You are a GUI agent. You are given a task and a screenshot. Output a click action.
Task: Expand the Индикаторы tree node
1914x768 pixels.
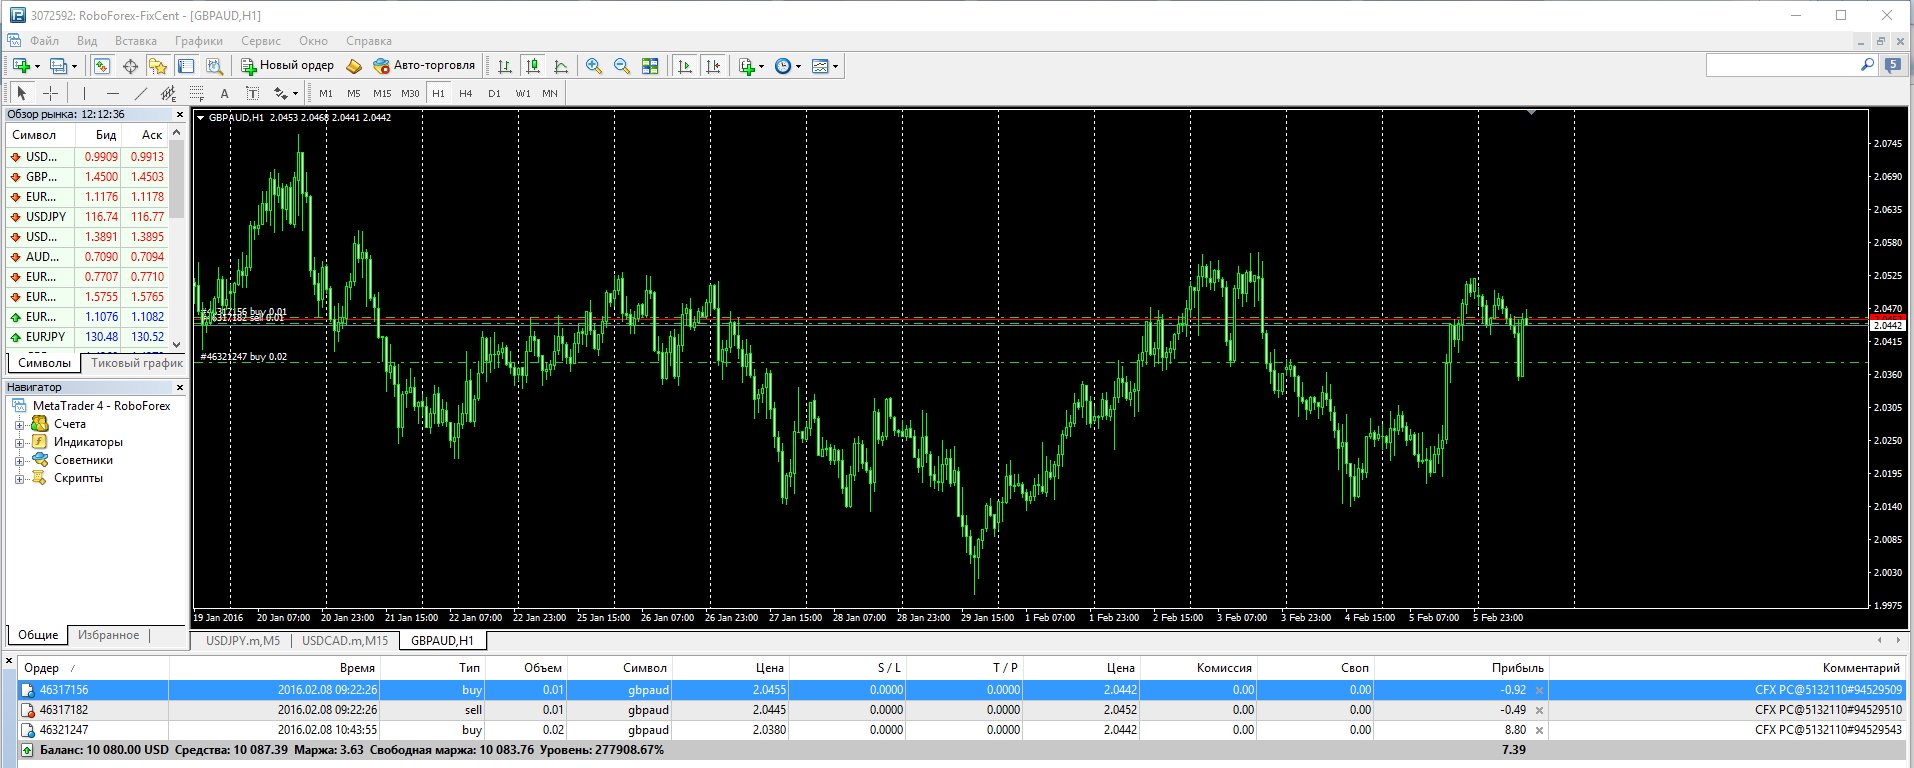(x=19, y=442)
